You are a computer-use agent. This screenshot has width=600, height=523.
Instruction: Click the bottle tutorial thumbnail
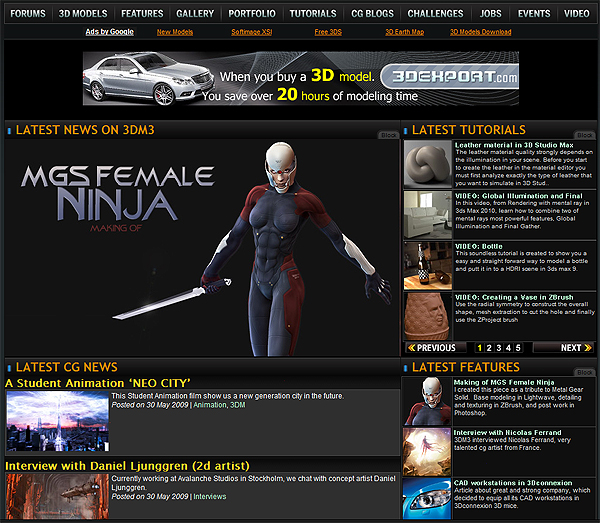[428, 266]
